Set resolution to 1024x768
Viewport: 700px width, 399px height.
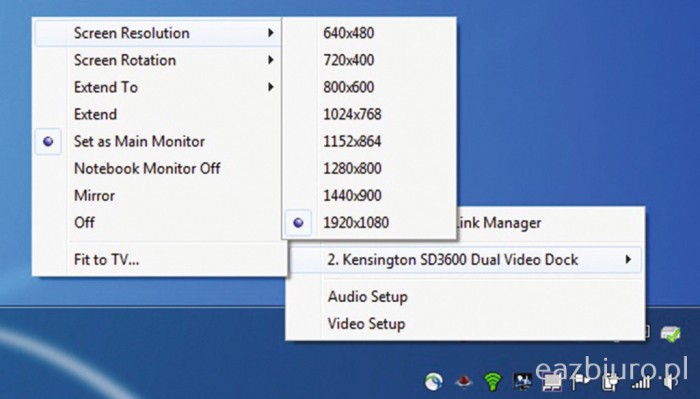369,114
